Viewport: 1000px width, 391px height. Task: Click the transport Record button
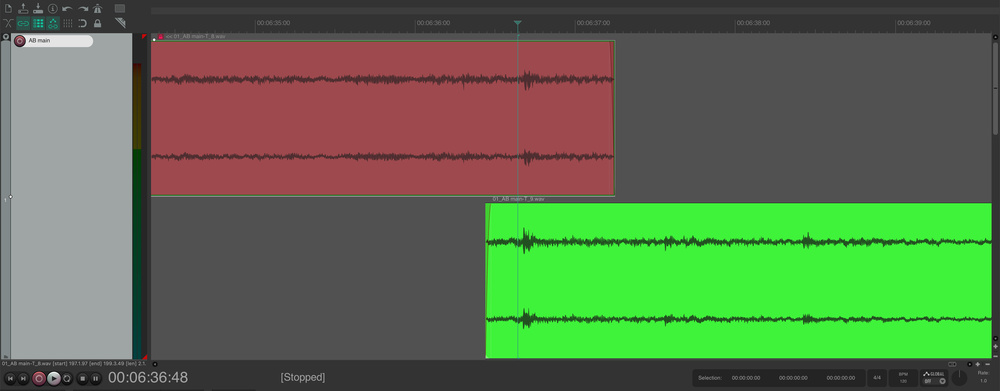point(39,378)
